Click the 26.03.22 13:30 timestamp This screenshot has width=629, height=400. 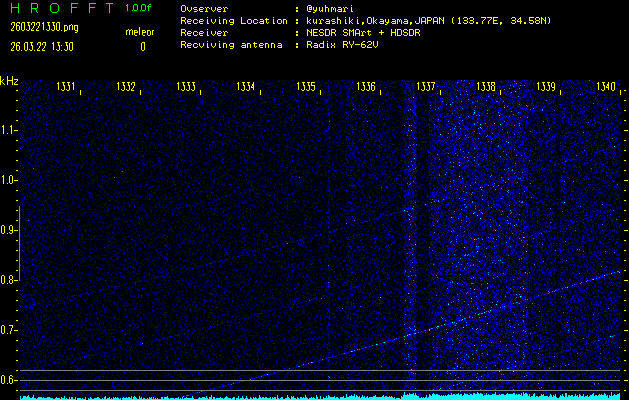[x=40, y=46]
